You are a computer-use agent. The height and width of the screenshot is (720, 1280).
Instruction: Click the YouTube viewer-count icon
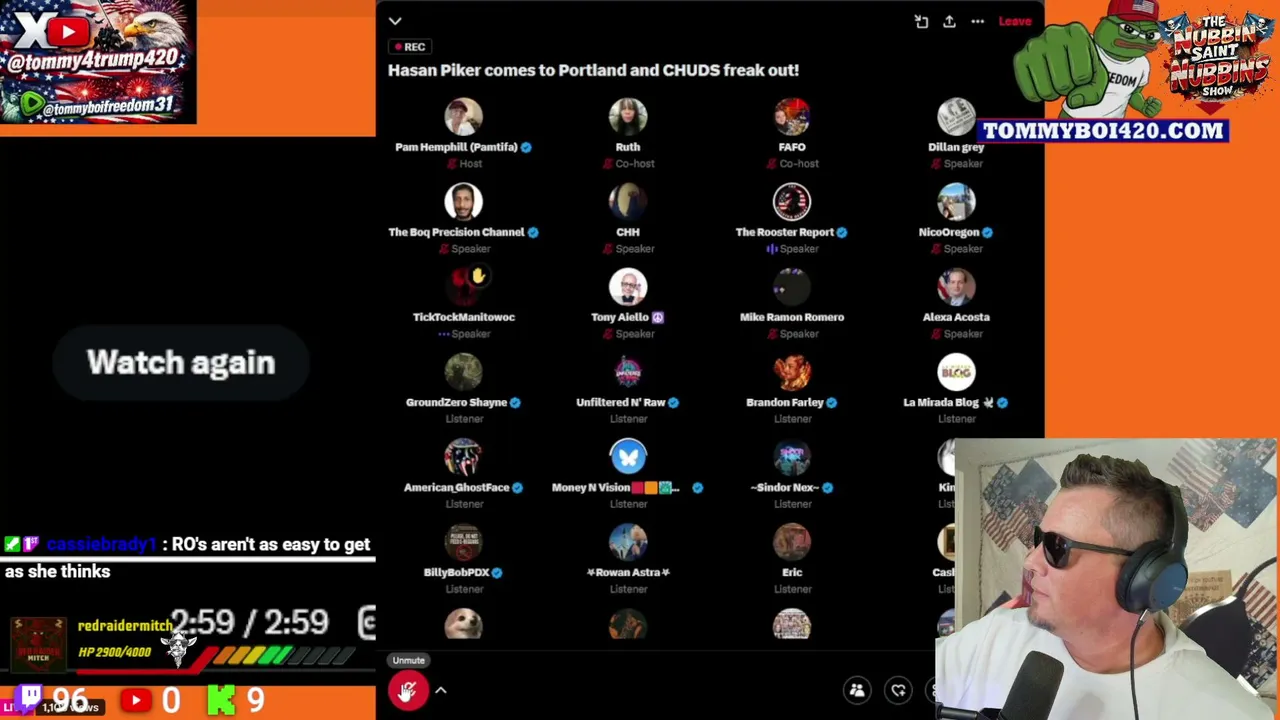click(x=135, y=700)
